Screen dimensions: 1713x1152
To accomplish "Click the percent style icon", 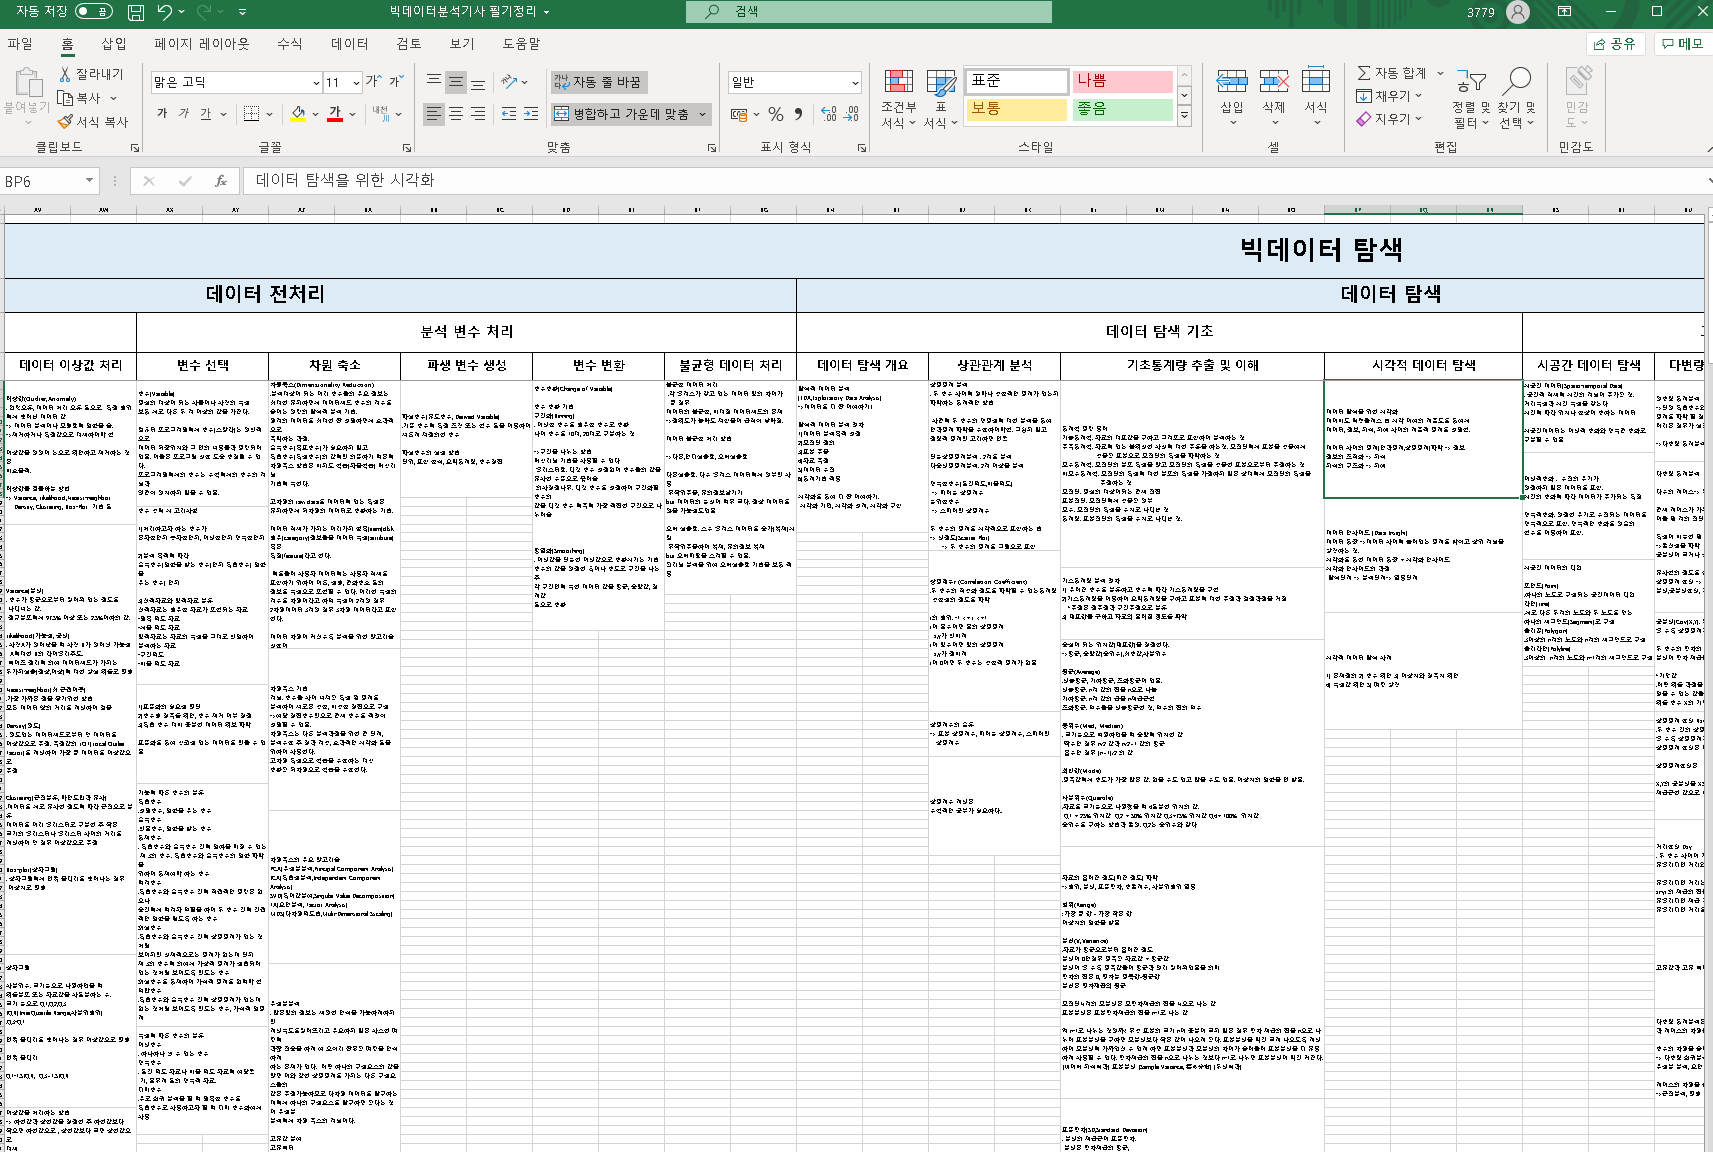I will click(x=776, y=114).
